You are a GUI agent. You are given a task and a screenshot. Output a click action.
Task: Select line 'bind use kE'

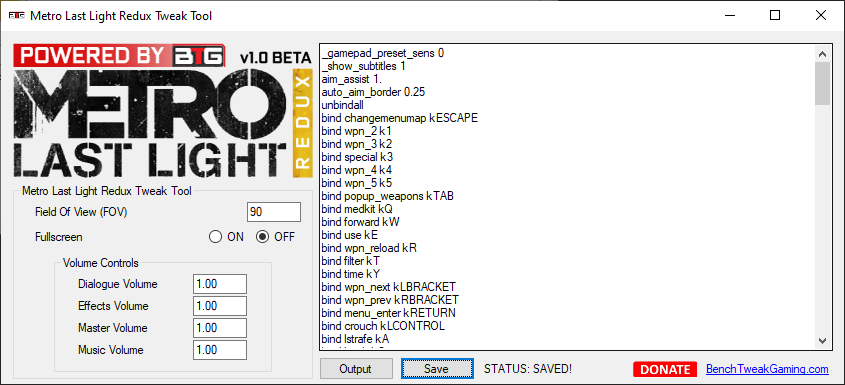tap(350, 235)
